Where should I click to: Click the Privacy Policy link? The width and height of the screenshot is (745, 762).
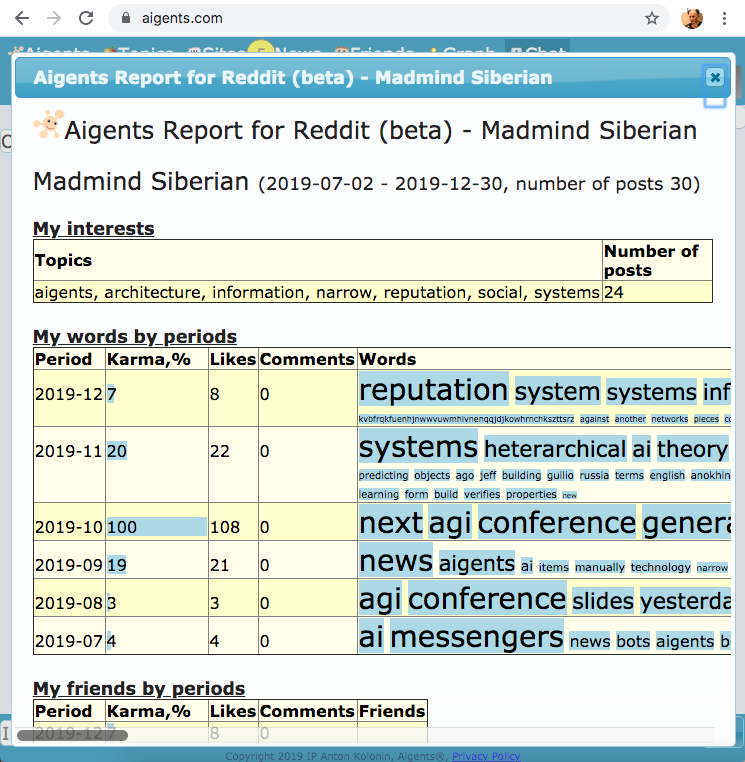(x=486, y=756)
